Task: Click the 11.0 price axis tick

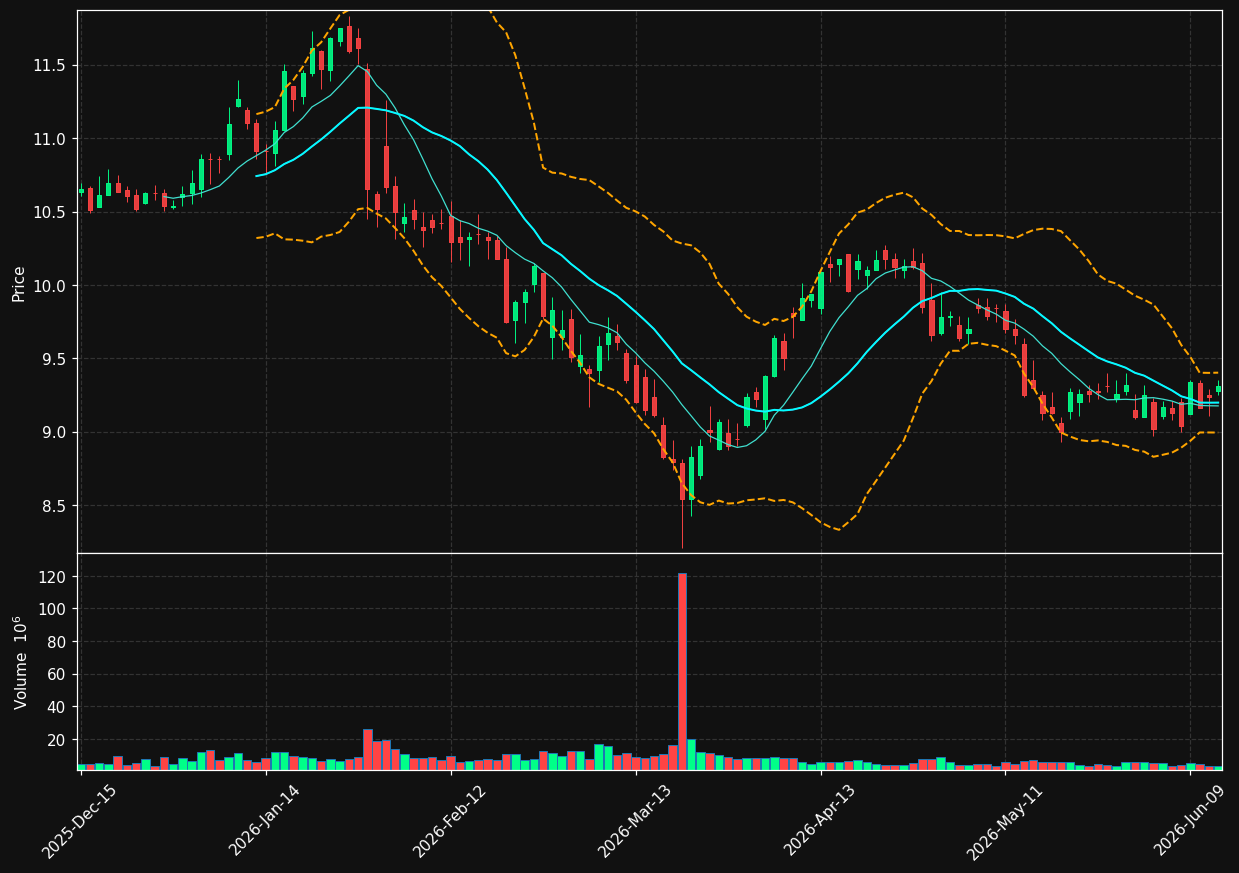Action: point(50,139)
